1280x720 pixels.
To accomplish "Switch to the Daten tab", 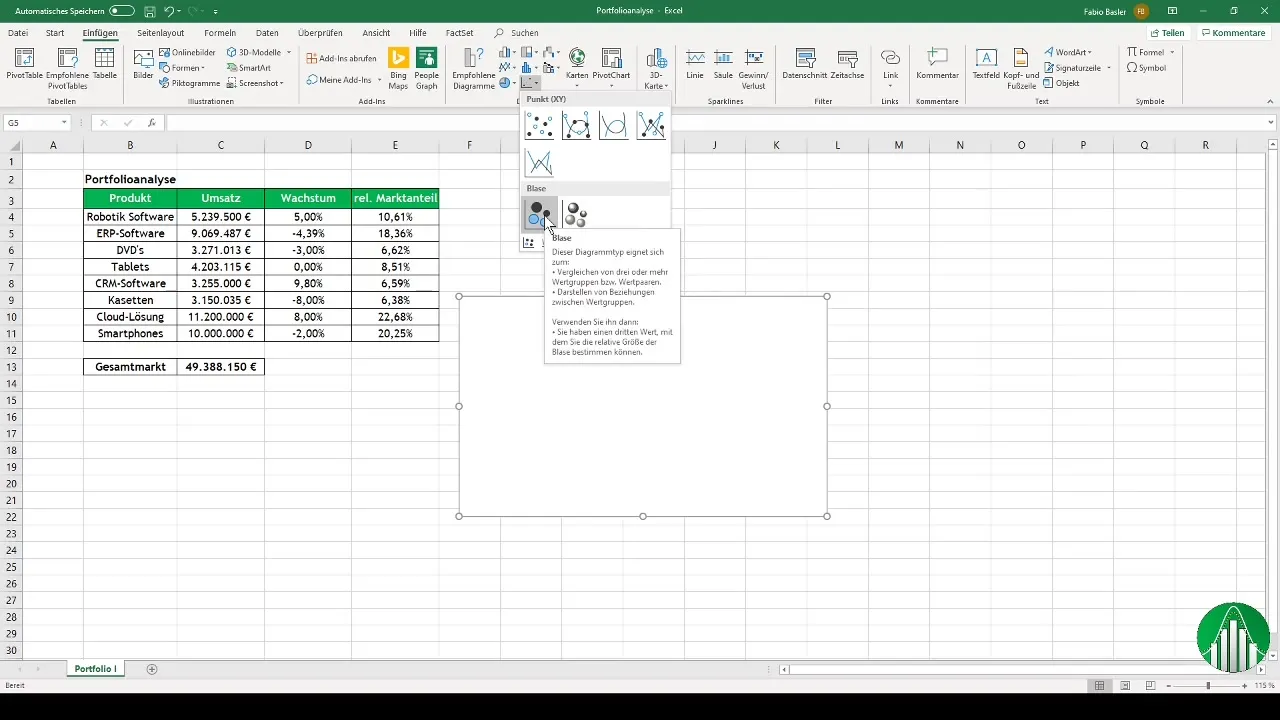I will (x=267, y=33).
